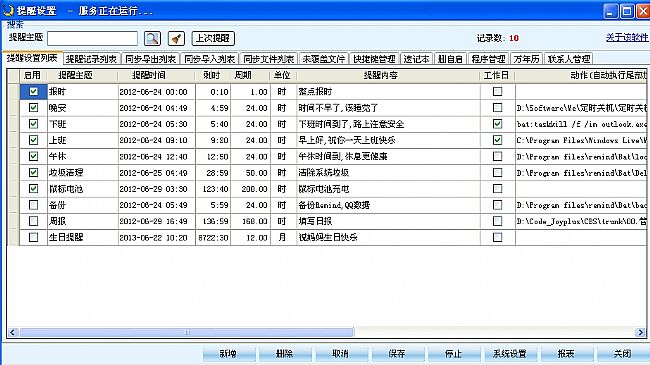Click the 2012-06-24 12:40 time cell
650x365 pixels.
click(157, 156)
